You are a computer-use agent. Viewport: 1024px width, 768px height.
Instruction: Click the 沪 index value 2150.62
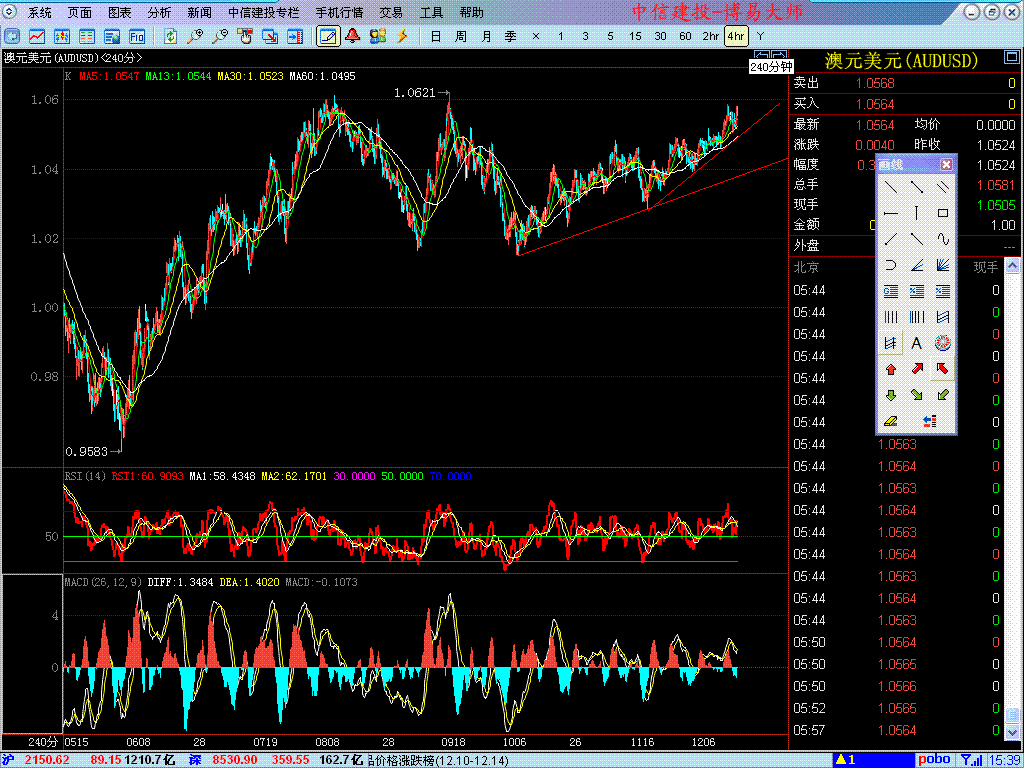point(47,760)
